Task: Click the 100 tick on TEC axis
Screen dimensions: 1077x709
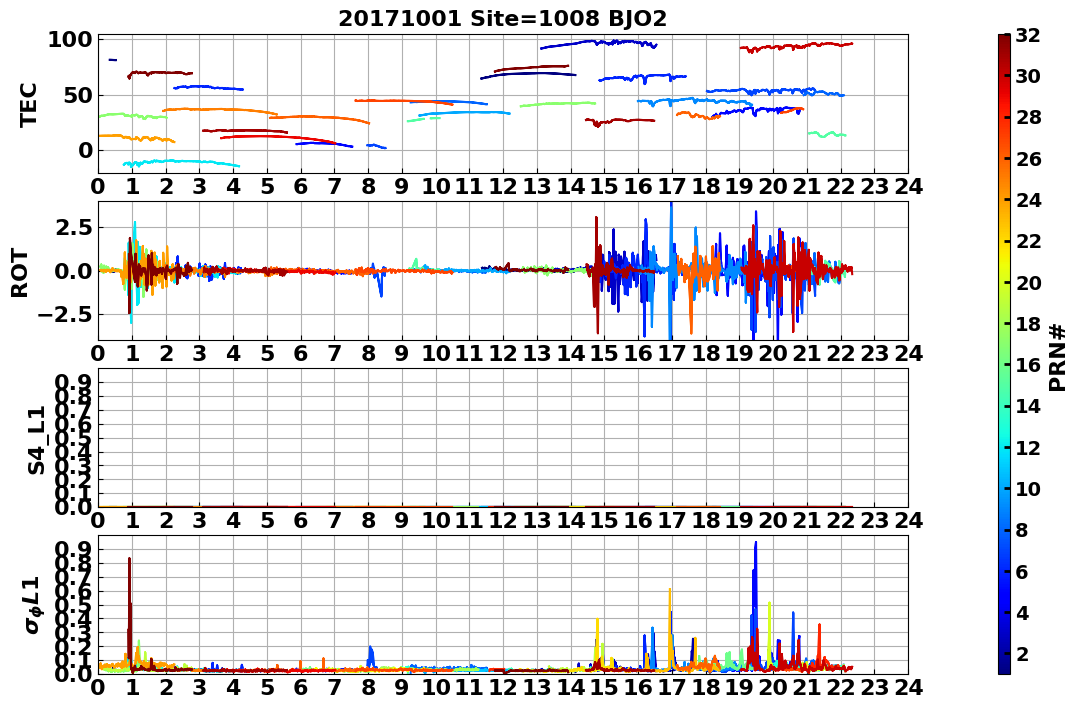Action: 69,40
